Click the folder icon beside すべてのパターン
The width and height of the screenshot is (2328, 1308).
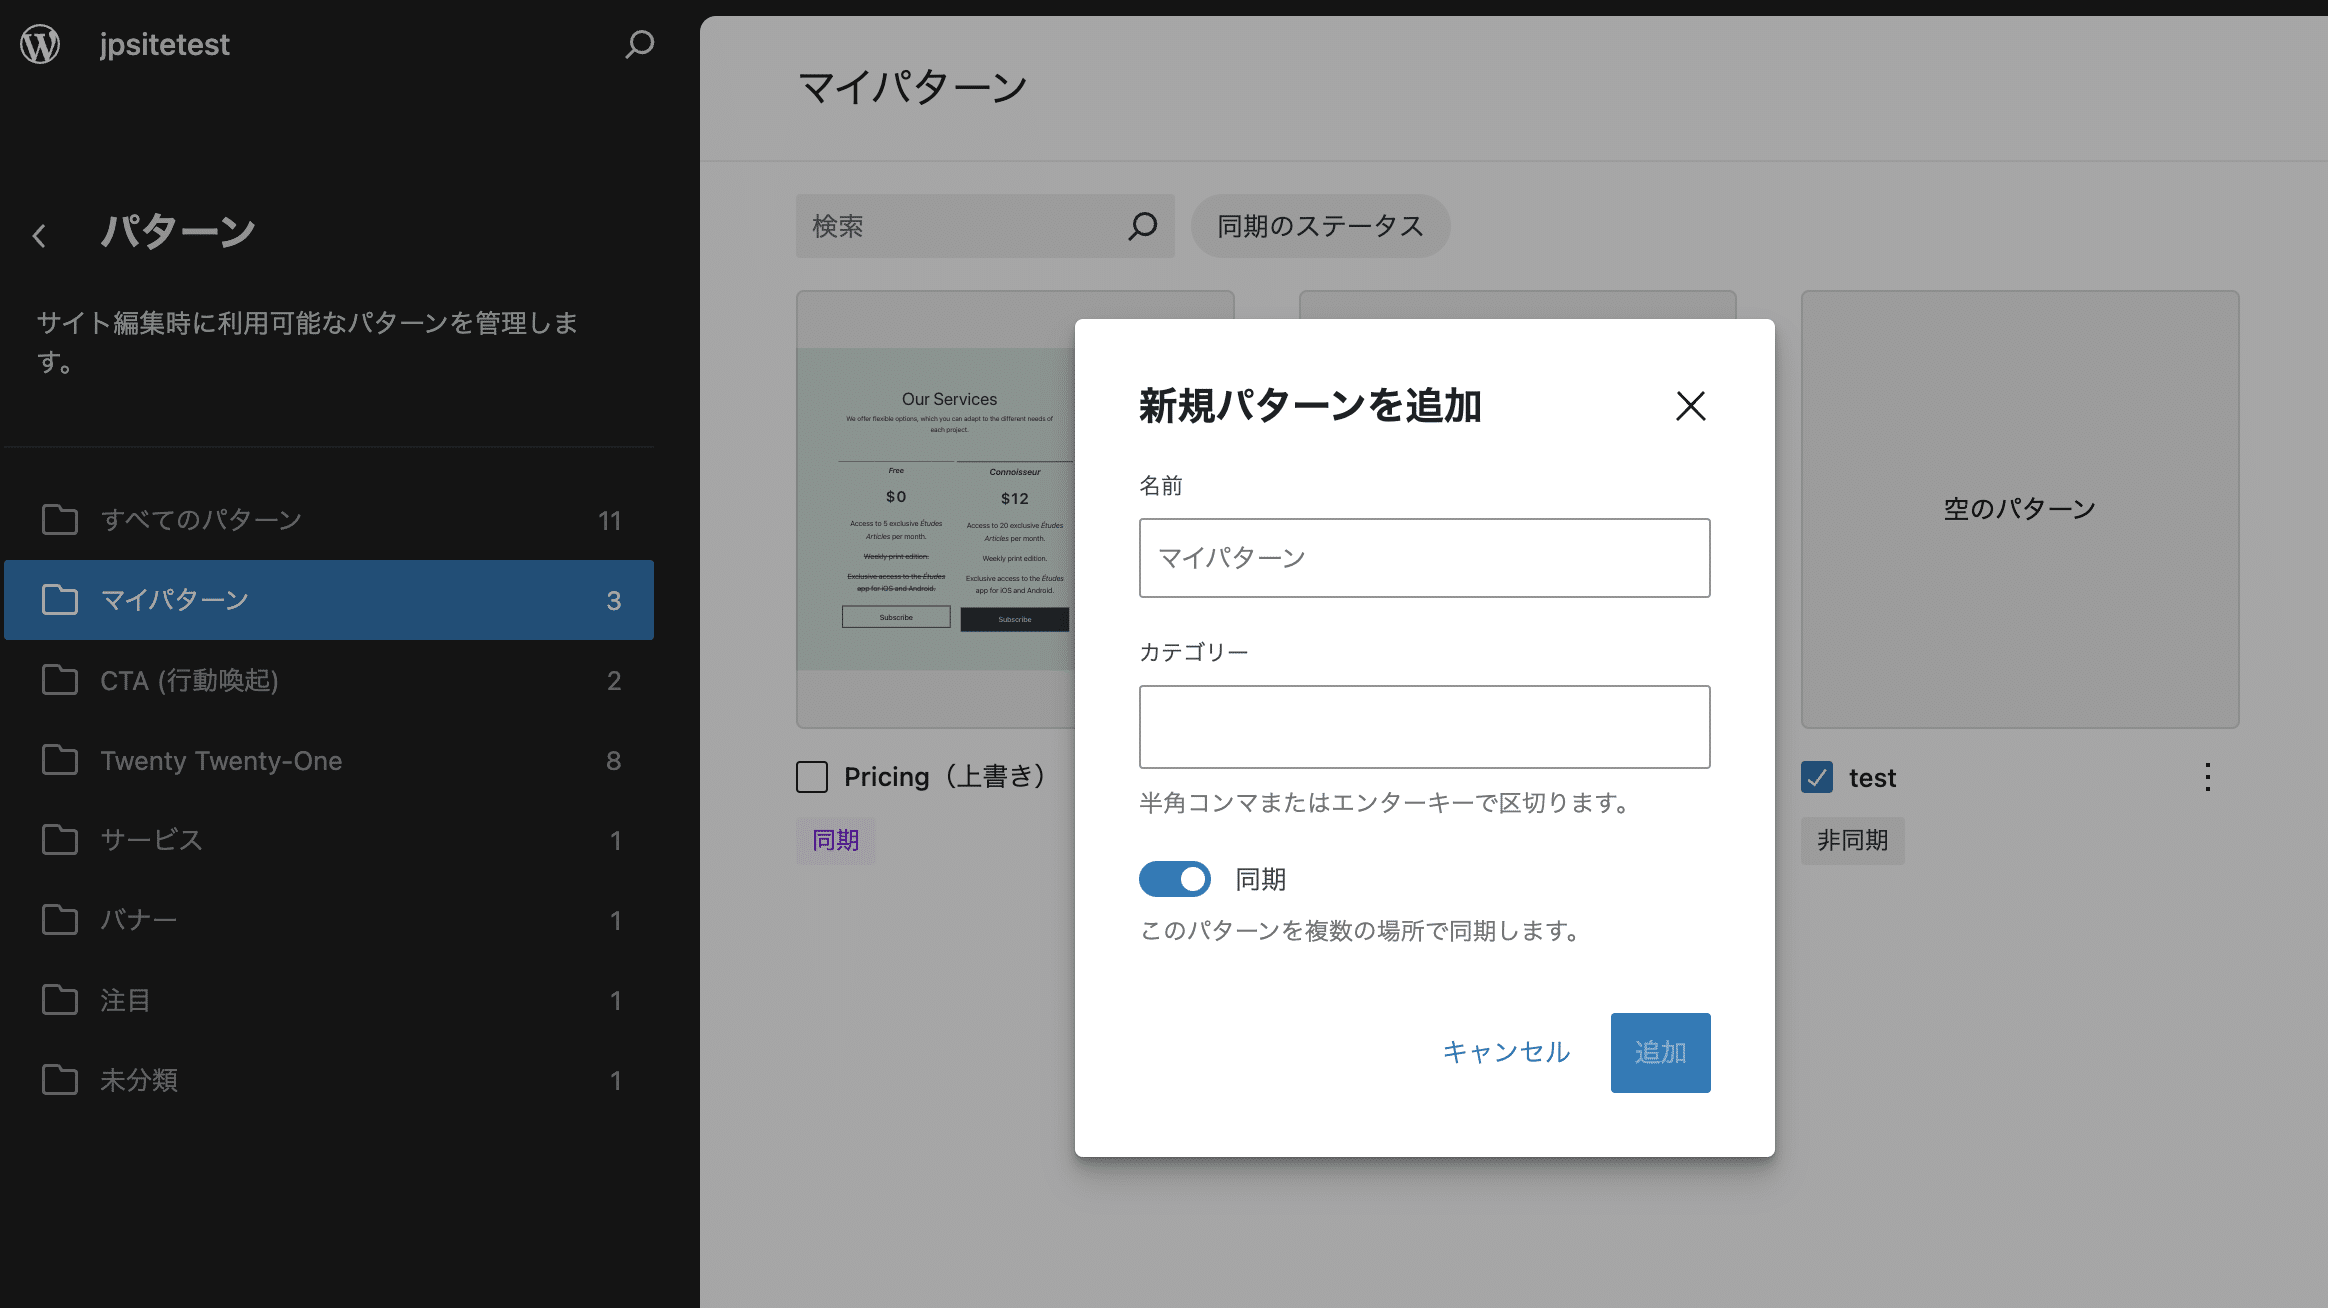tap(60, 520)
